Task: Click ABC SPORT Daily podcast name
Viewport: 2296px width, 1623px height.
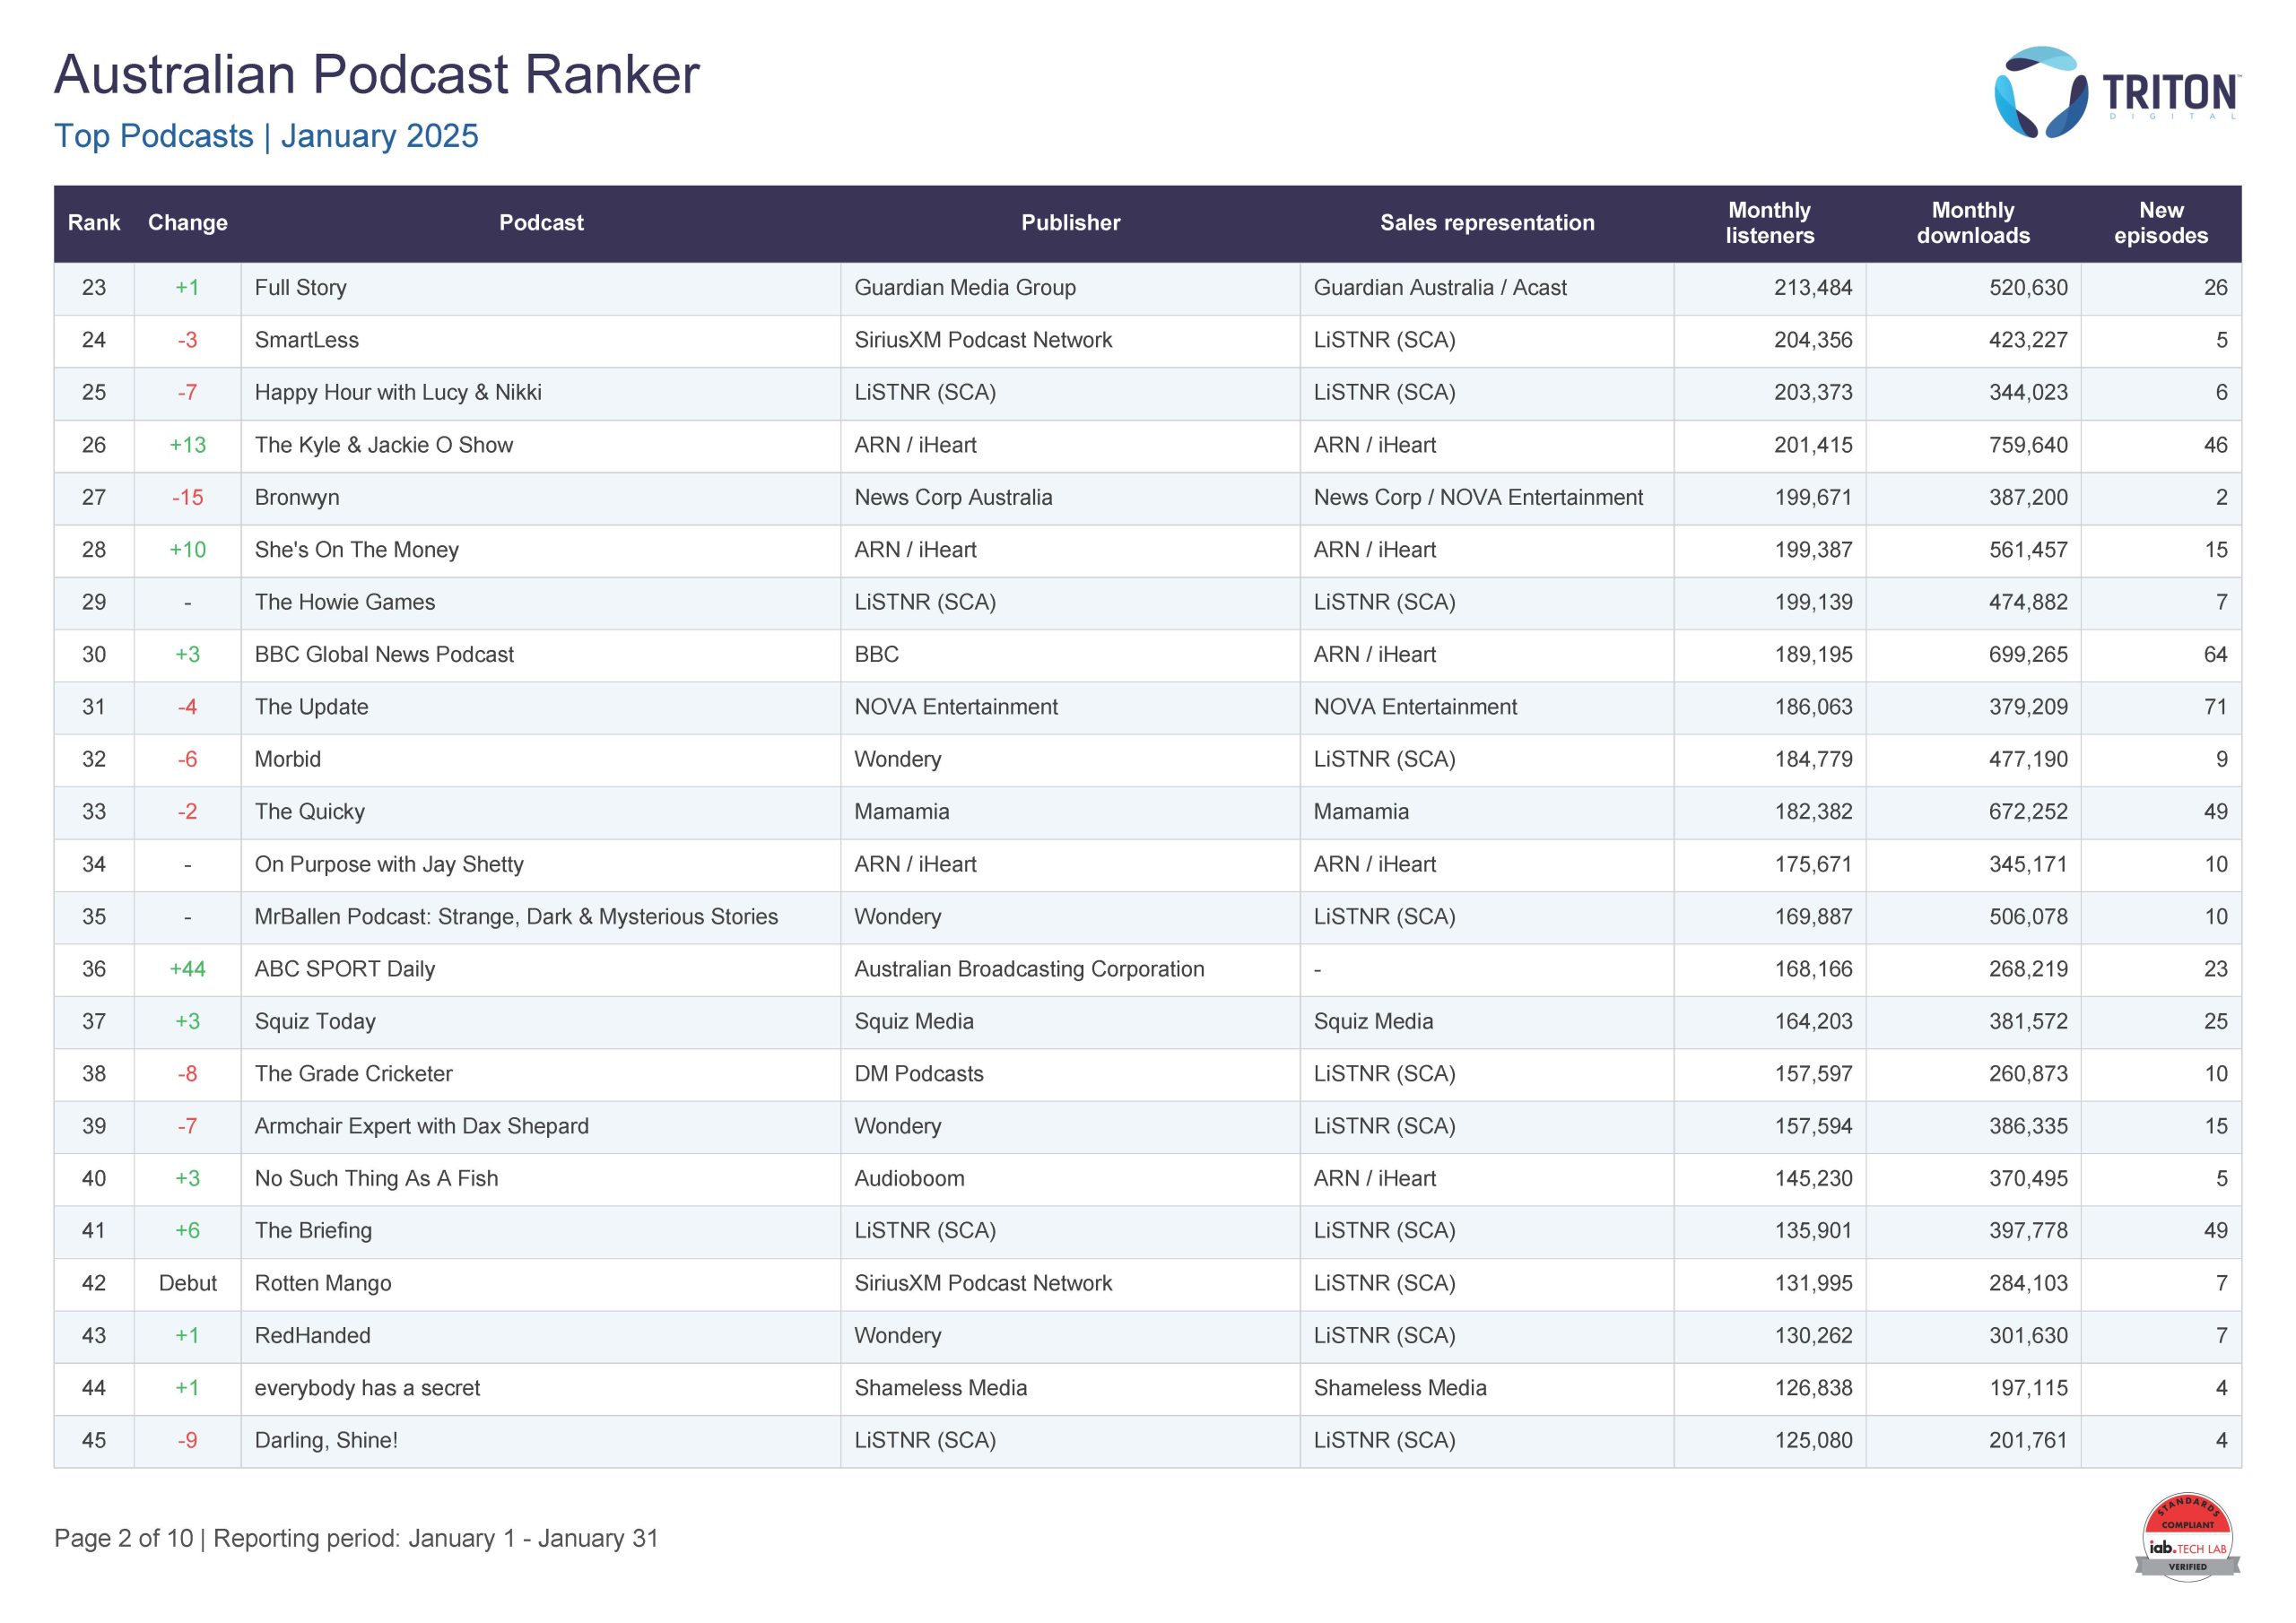Action: [344, 969]
